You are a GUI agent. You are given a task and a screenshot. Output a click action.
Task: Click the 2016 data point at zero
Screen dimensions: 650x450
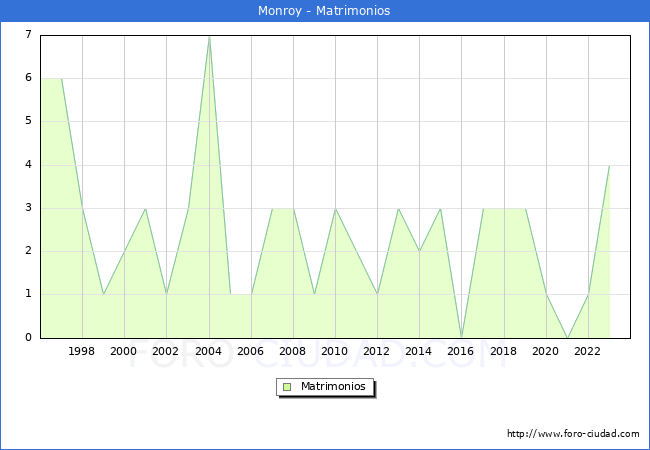[461, 337]
